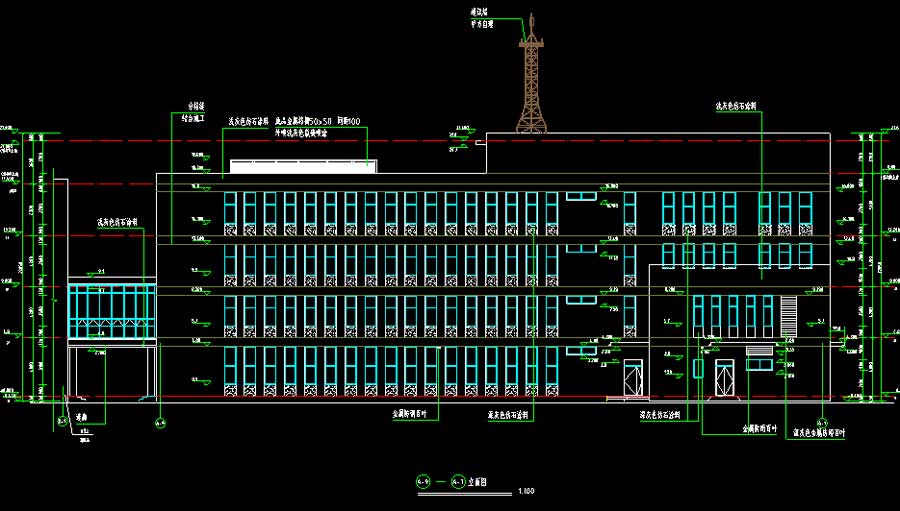Select the hatched louver vent on the right annex

click(789, 315)
